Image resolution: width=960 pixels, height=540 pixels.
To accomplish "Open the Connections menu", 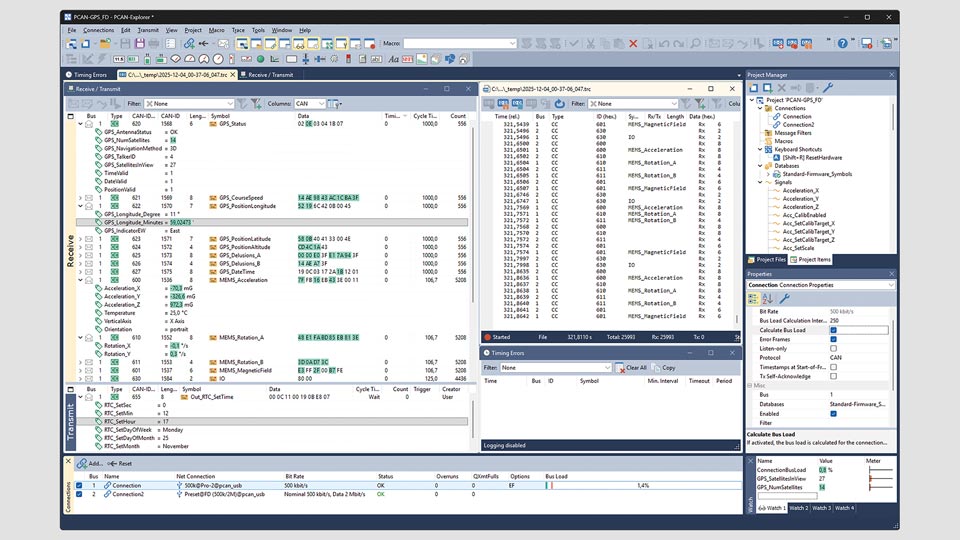I will (99, 30).
